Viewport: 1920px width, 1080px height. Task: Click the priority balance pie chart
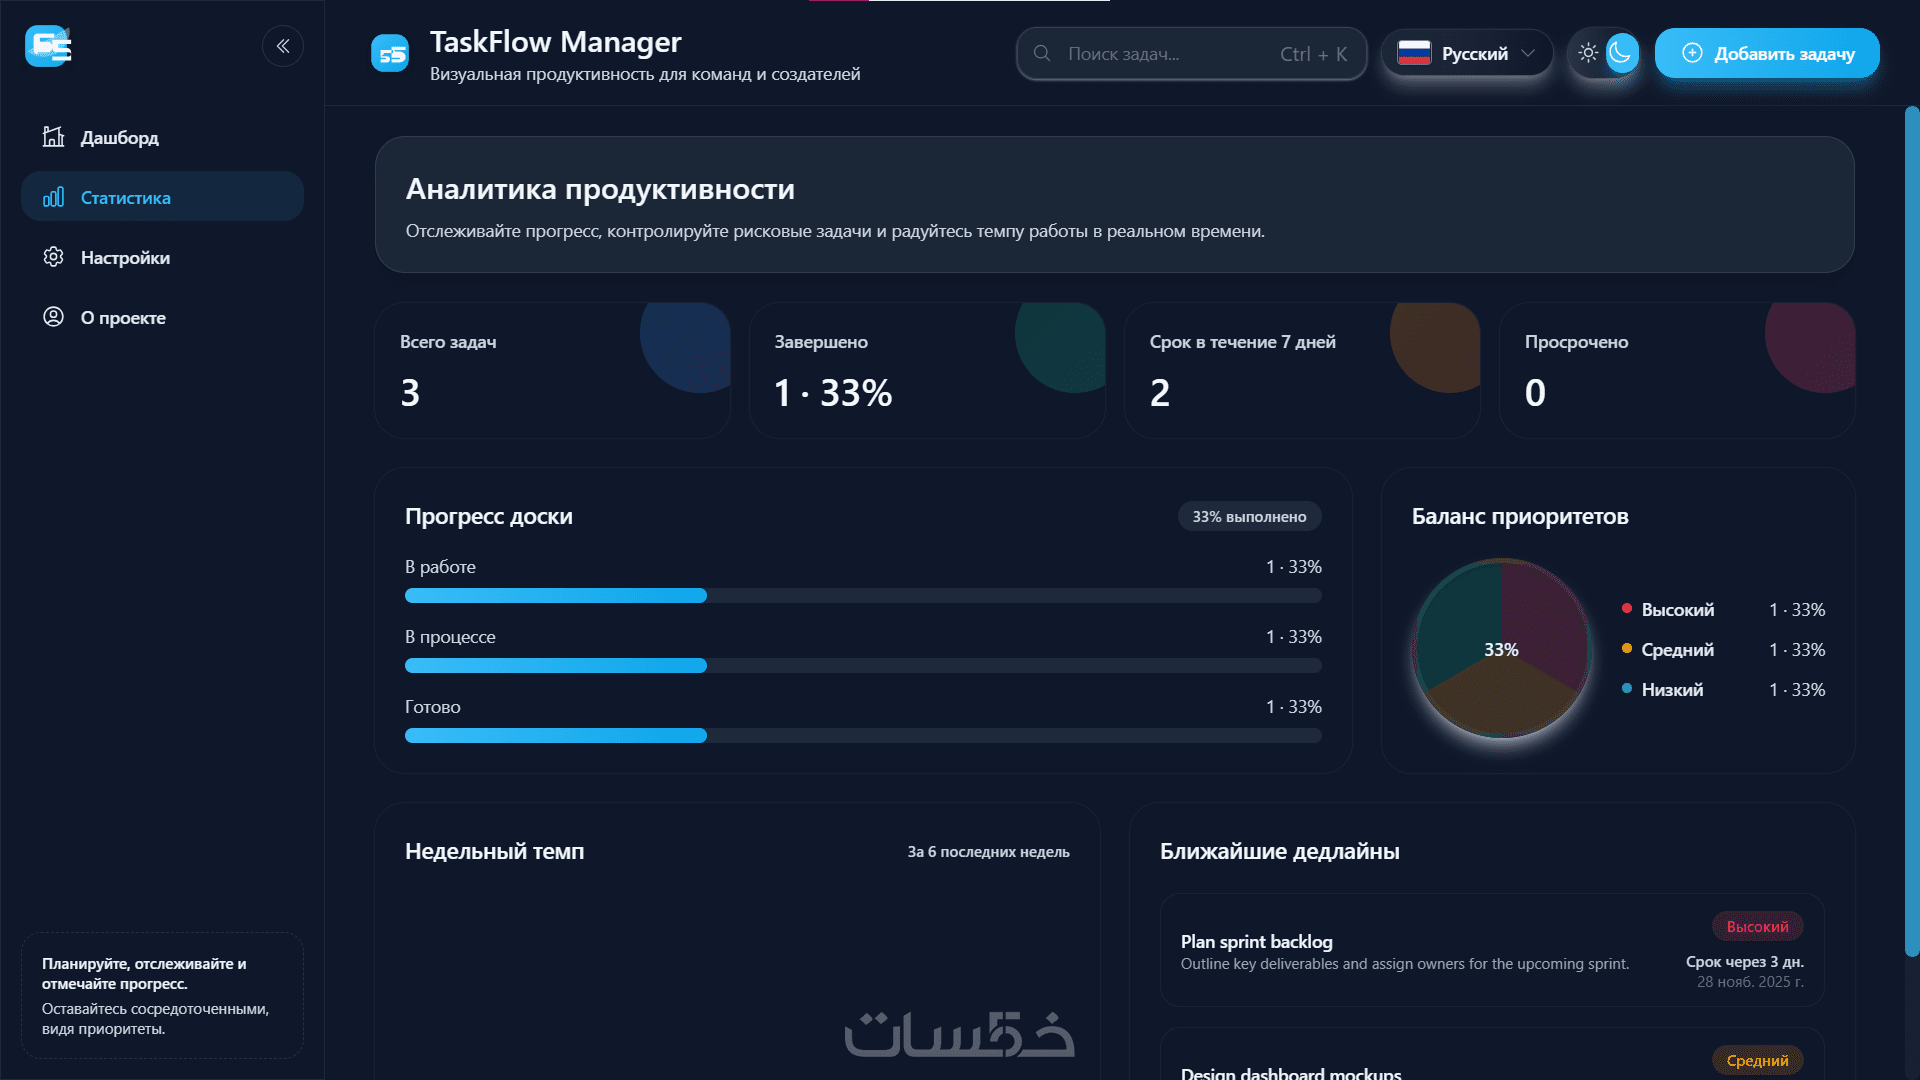click(x=1501, y=649)
